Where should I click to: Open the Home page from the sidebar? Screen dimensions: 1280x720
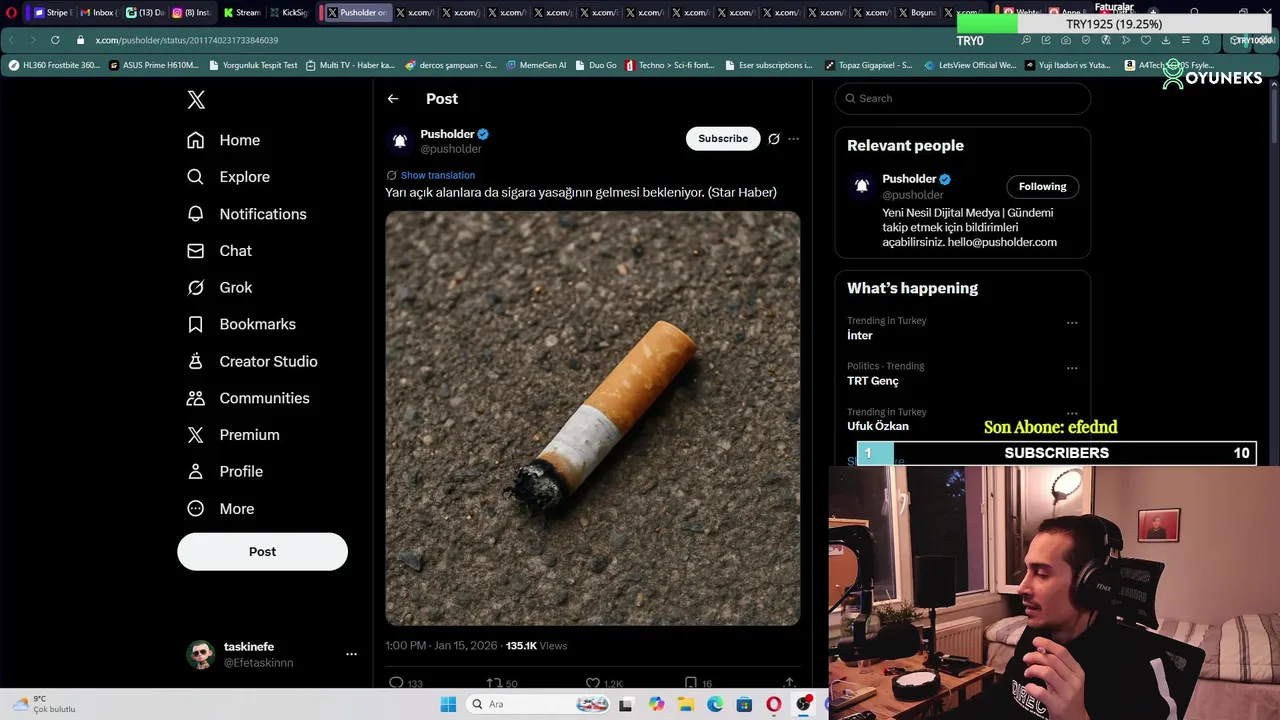(x=223, y=140)
